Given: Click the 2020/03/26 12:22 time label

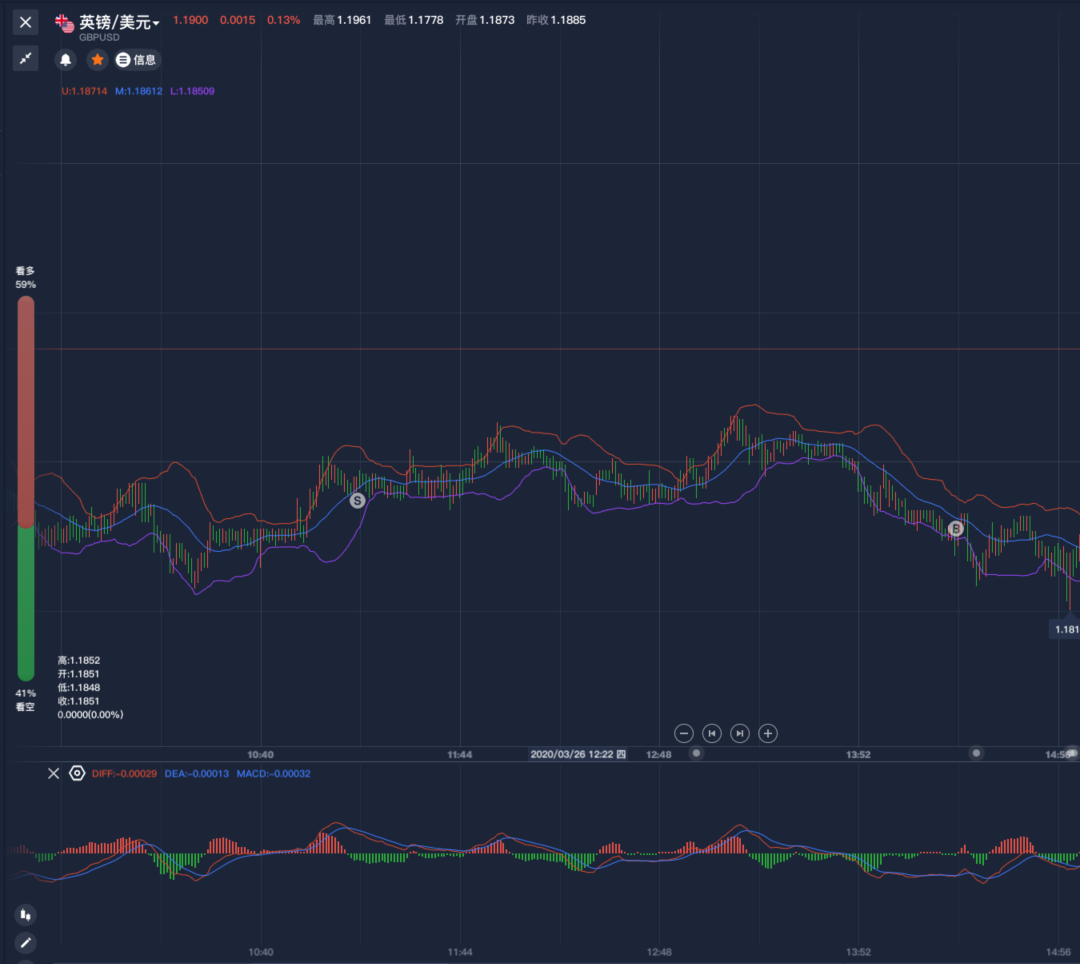Looking at the screenshot, I should (578, 754).
